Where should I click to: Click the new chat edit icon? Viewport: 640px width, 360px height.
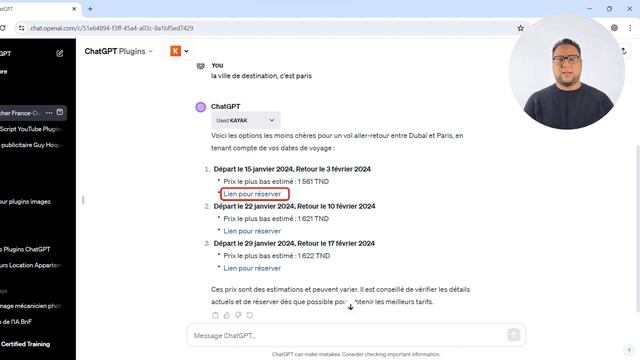click(x=60, y=53)
